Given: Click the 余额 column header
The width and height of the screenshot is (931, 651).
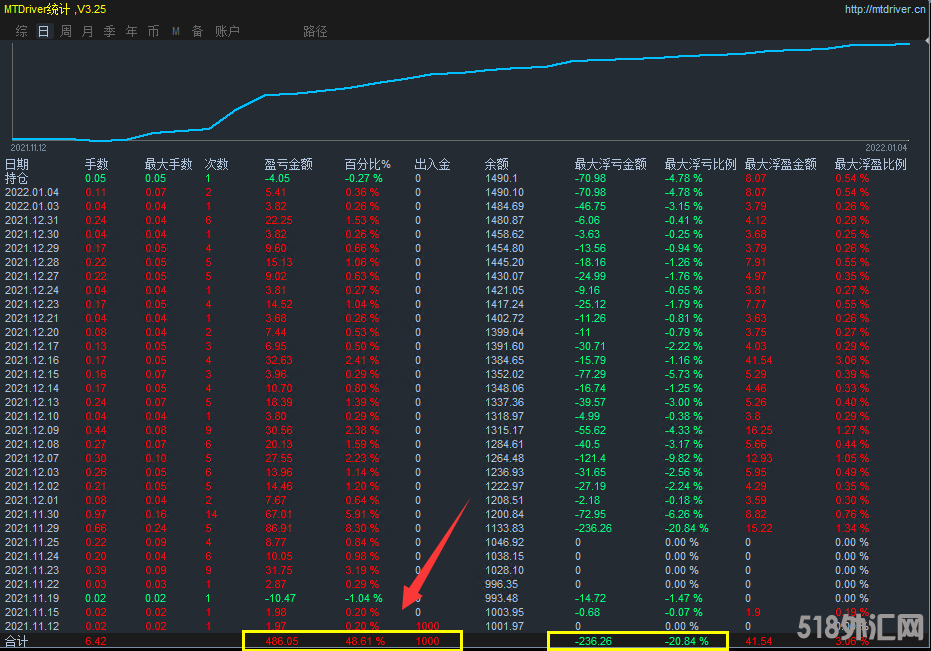Looking at the screenshot, I should pyautogui.click(x=497, y=164).
